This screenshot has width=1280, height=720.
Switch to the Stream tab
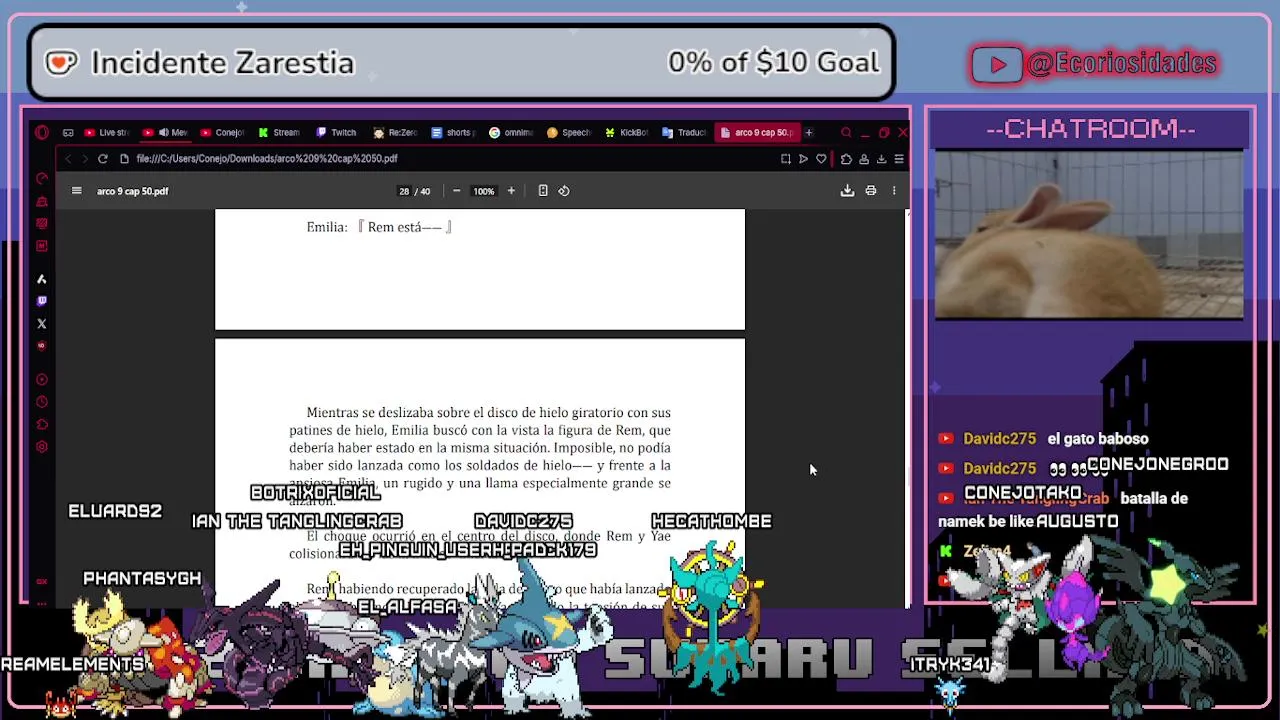[x=279, y=132]
